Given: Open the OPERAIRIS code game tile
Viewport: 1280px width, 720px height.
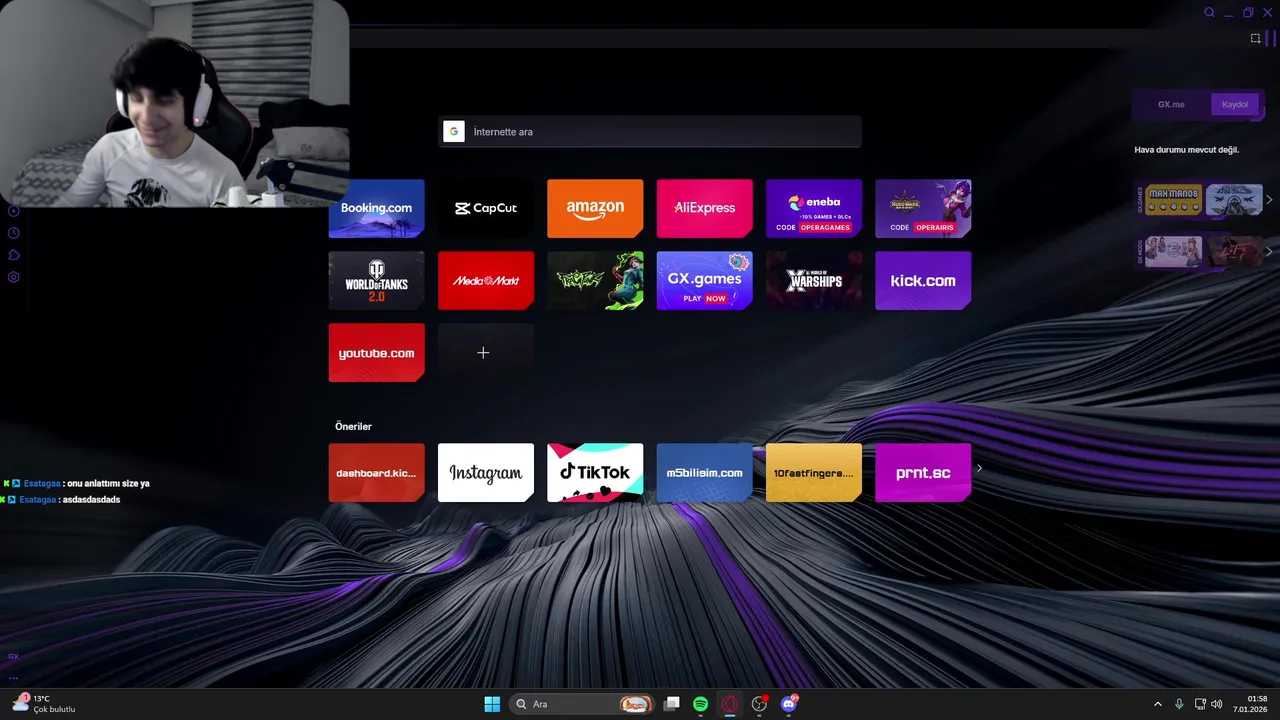Looking at the screenshot, I should click(x=923, y=208).
